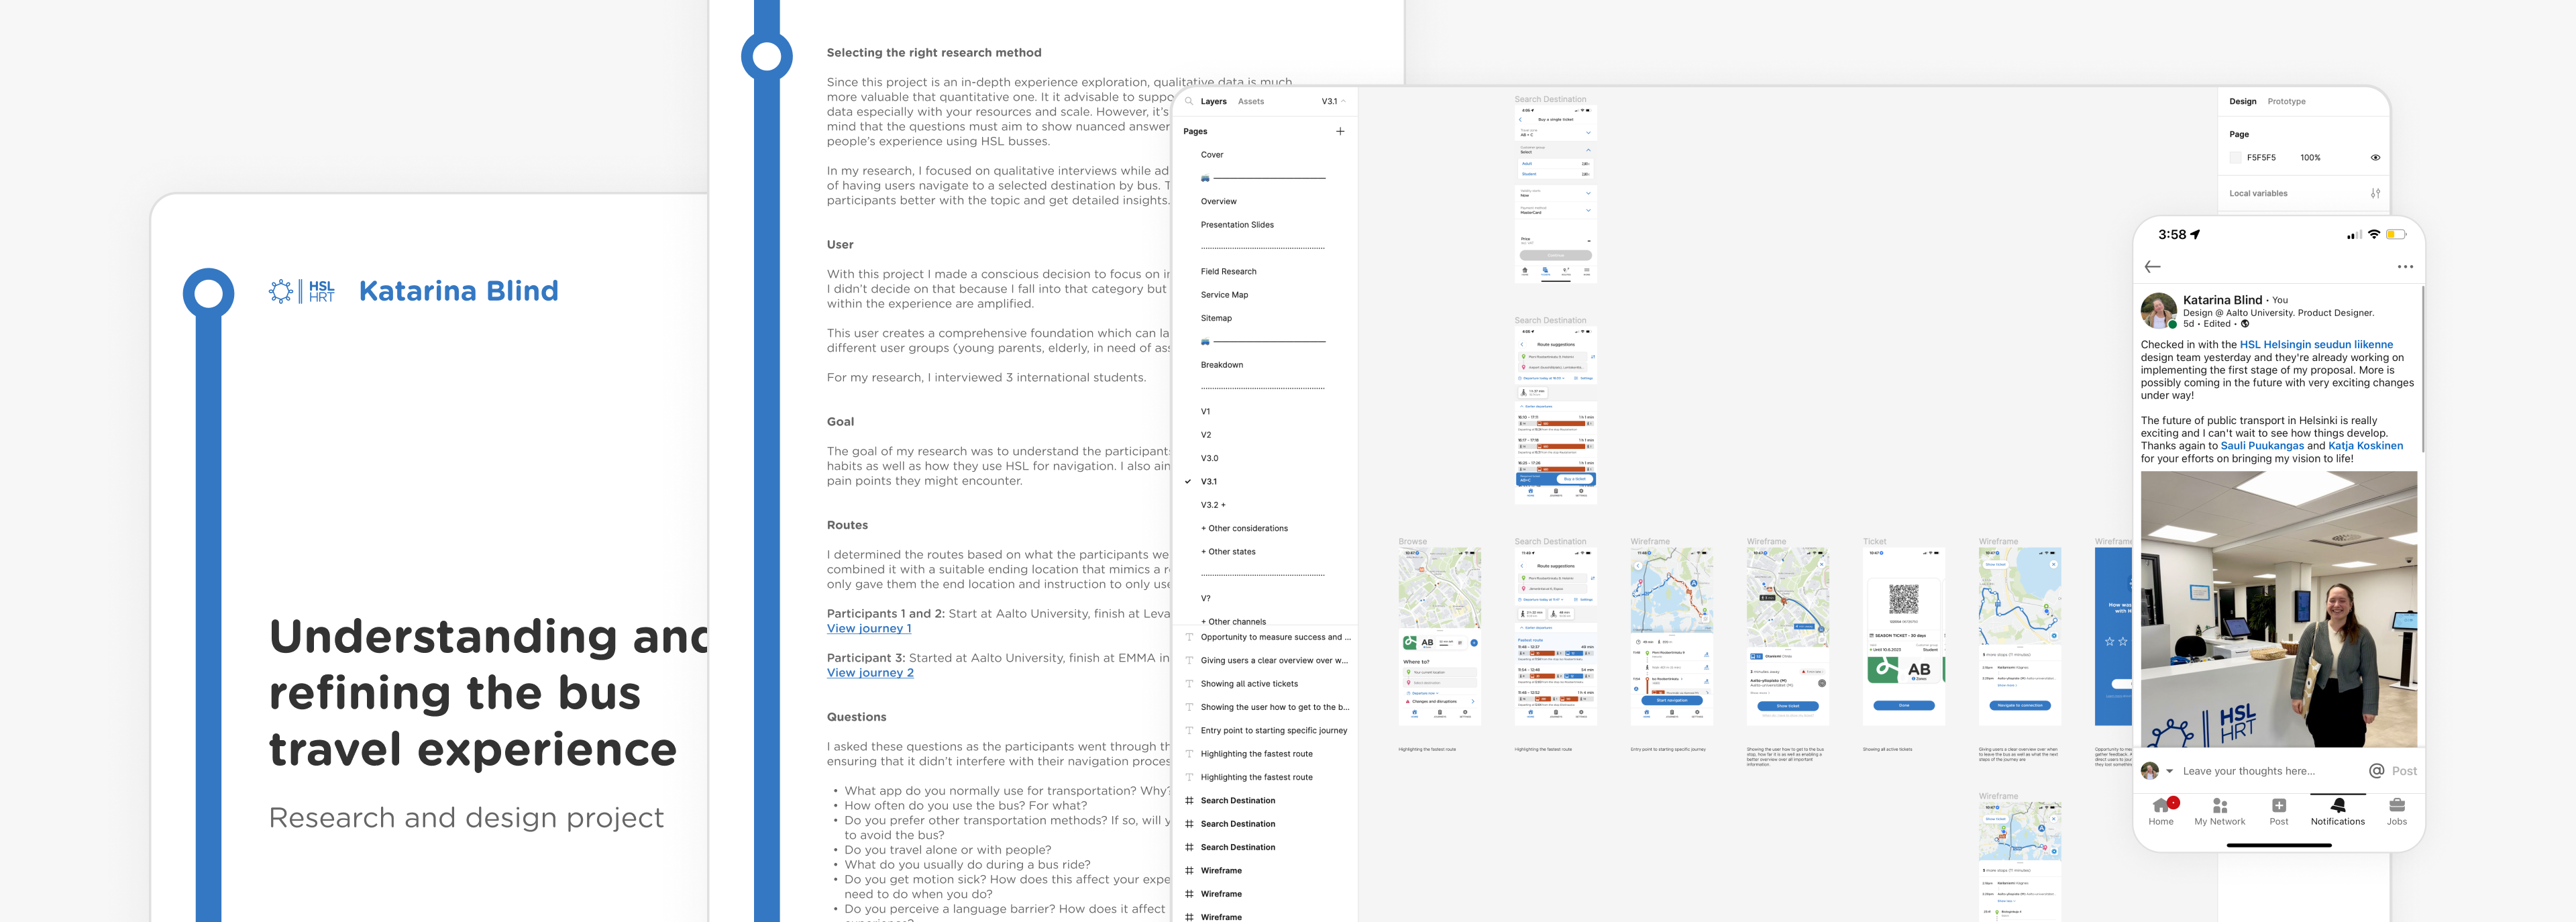The width and height of the screenshot is (2576, 922).
Task: Click text layer icon for 'Showing all active tickets'
Action: tap(1189, 684)
